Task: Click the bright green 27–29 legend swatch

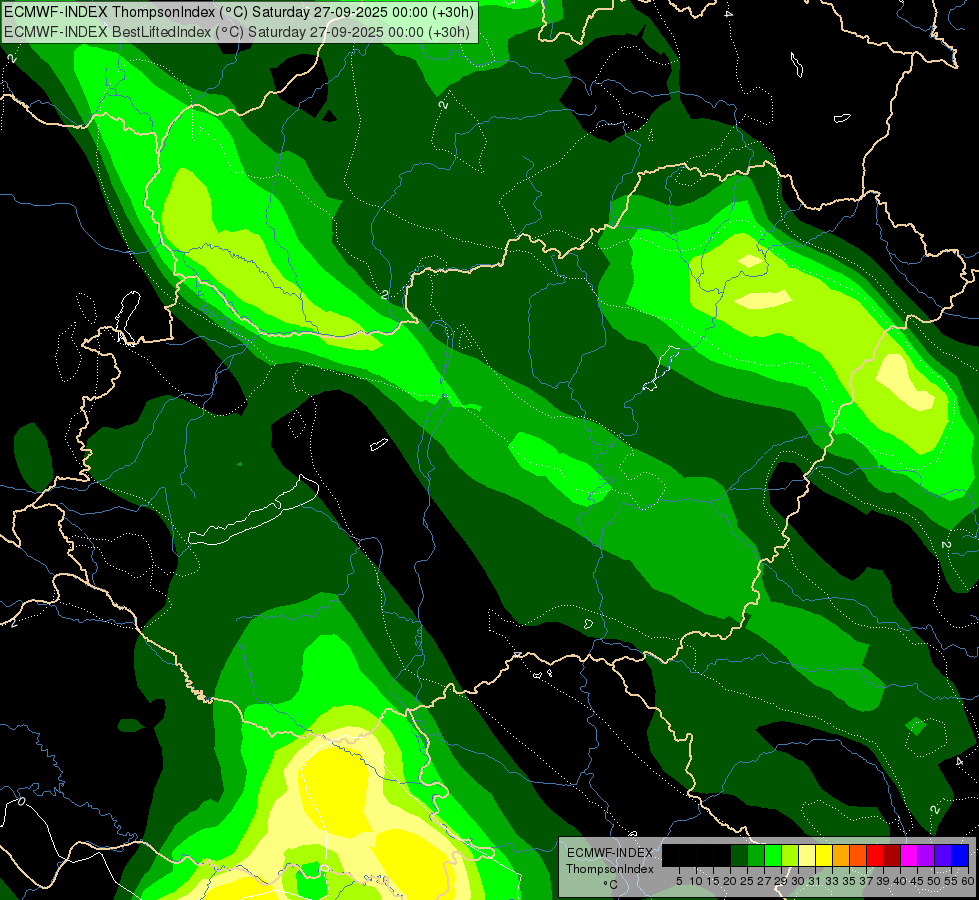Action: [x=773, y=855]
